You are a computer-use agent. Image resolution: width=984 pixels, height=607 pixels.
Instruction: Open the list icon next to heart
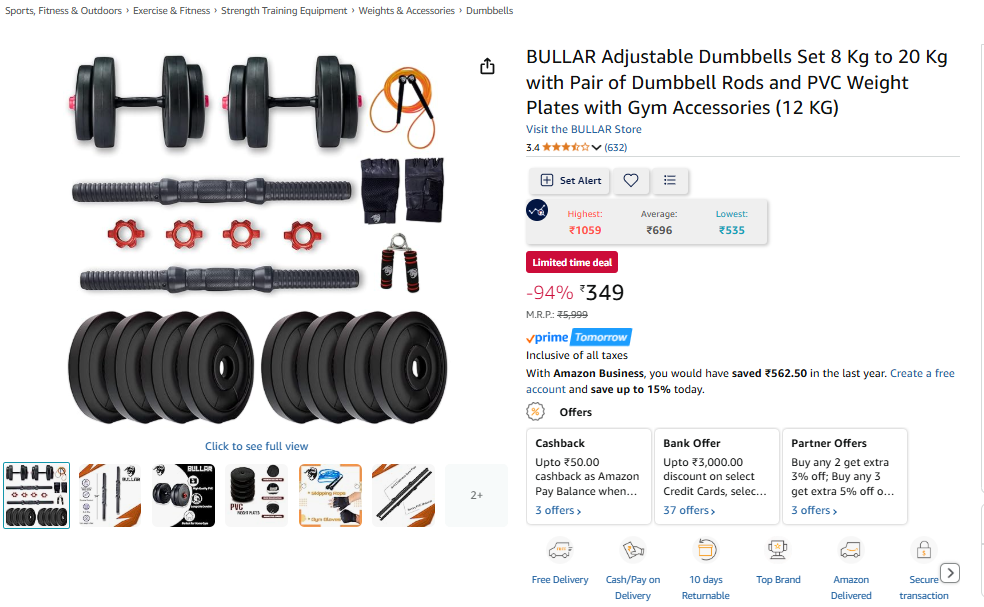click(x=670, y=180)
